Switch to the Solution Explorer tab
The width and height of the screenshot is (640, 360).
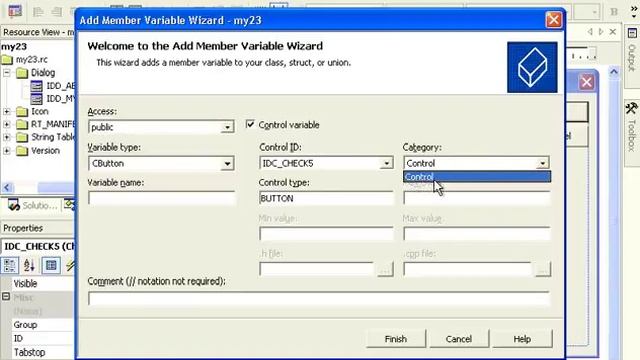click(33, 205)
